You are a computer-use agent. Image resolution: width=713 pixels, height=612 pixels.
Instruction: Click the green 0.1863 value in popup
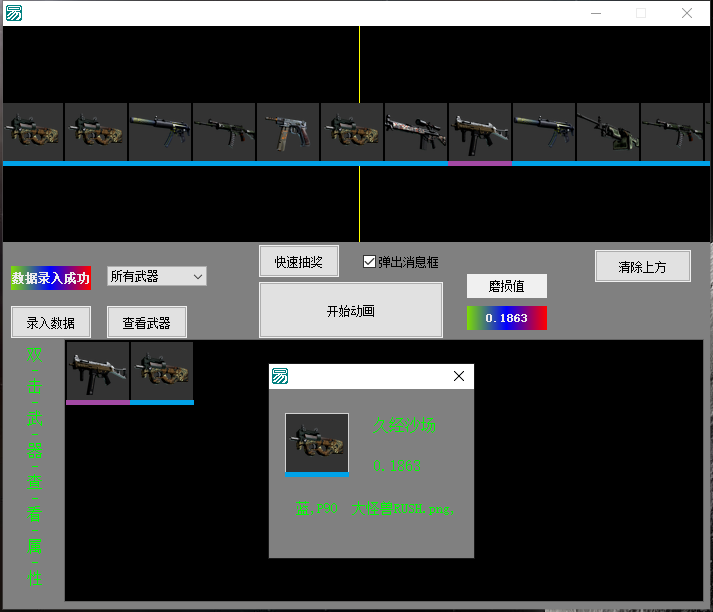point(397,466)
